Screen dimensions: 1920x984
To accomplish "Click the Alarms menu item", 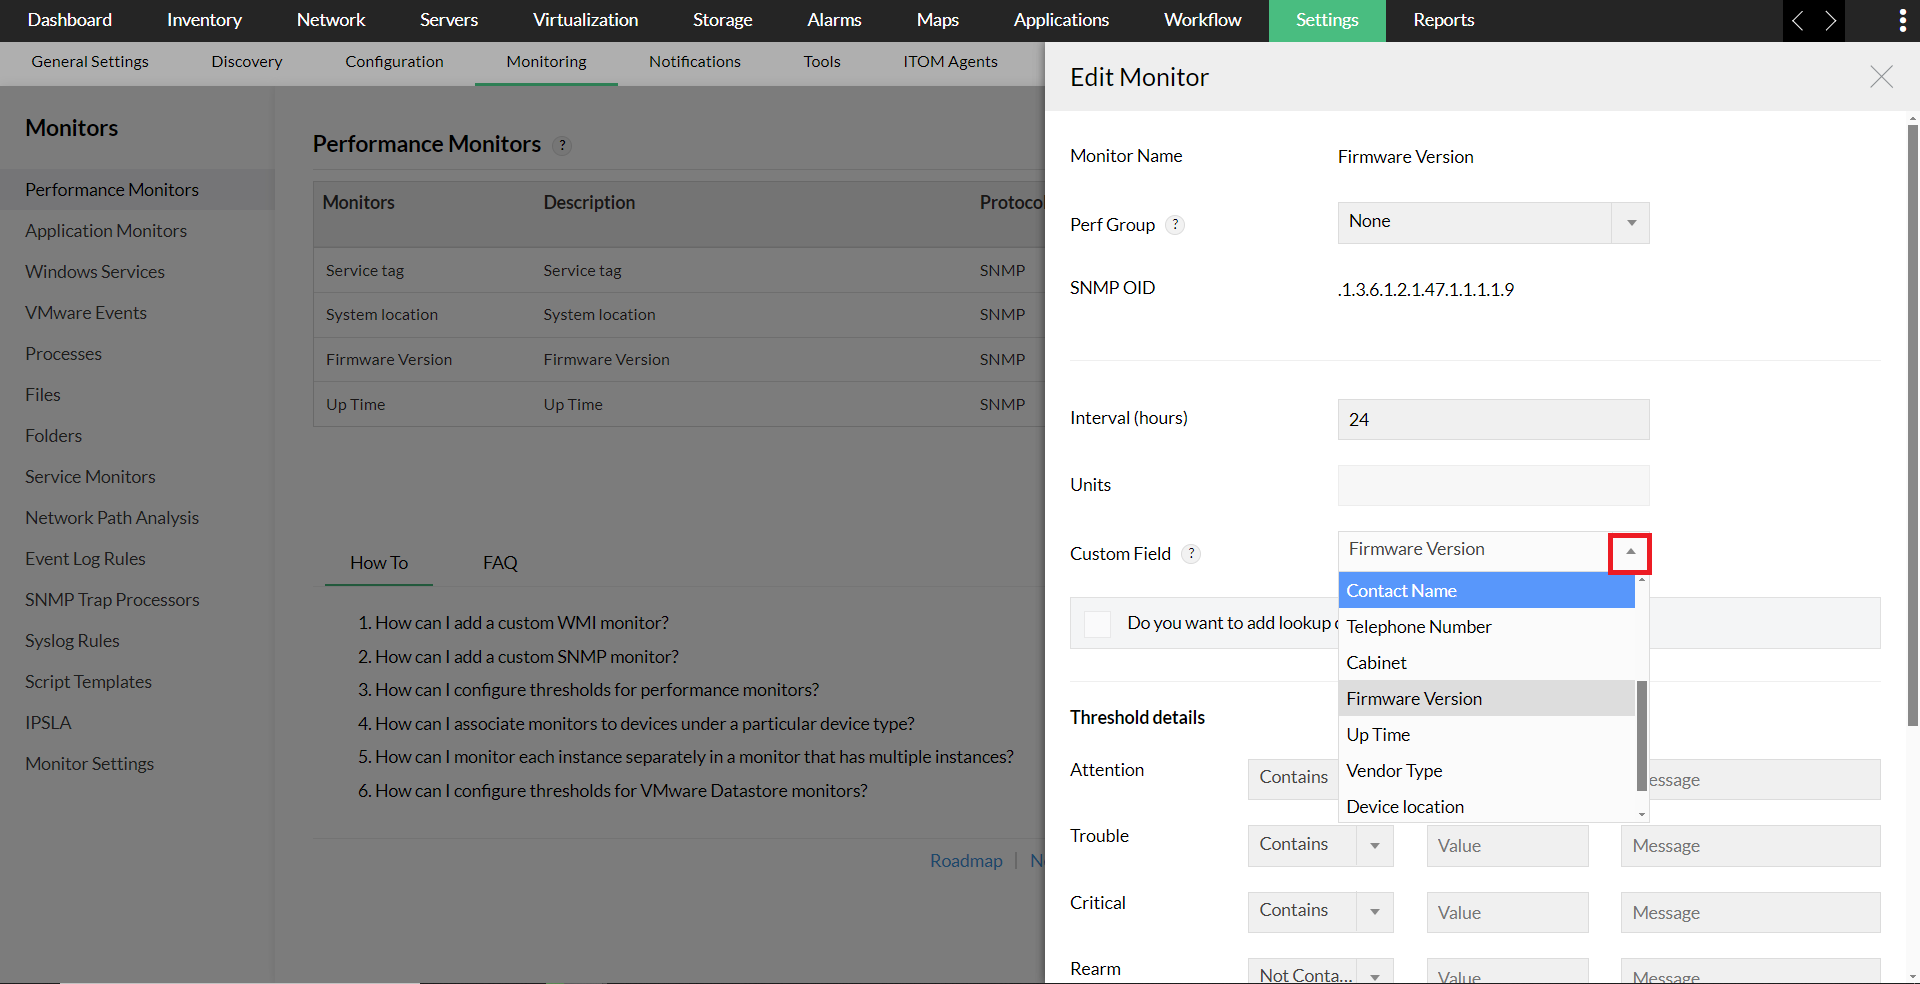I will pos(833,20).
